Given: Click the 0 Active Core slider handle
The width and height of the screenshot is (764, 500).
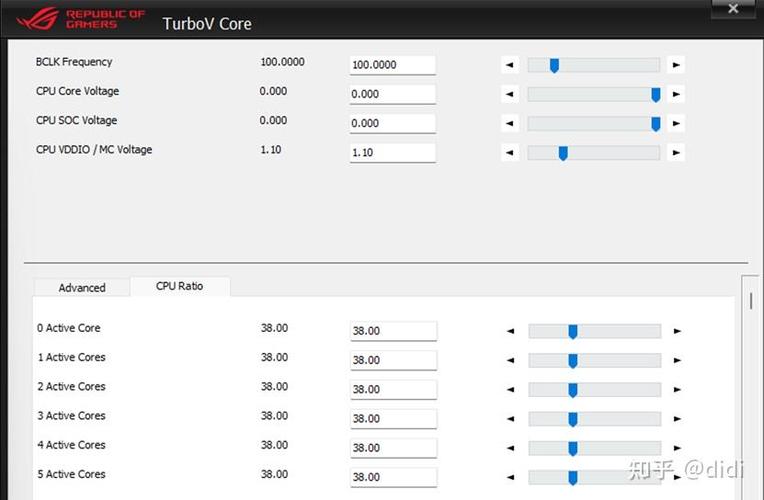Looking at the screenshot, I should 573,331.
